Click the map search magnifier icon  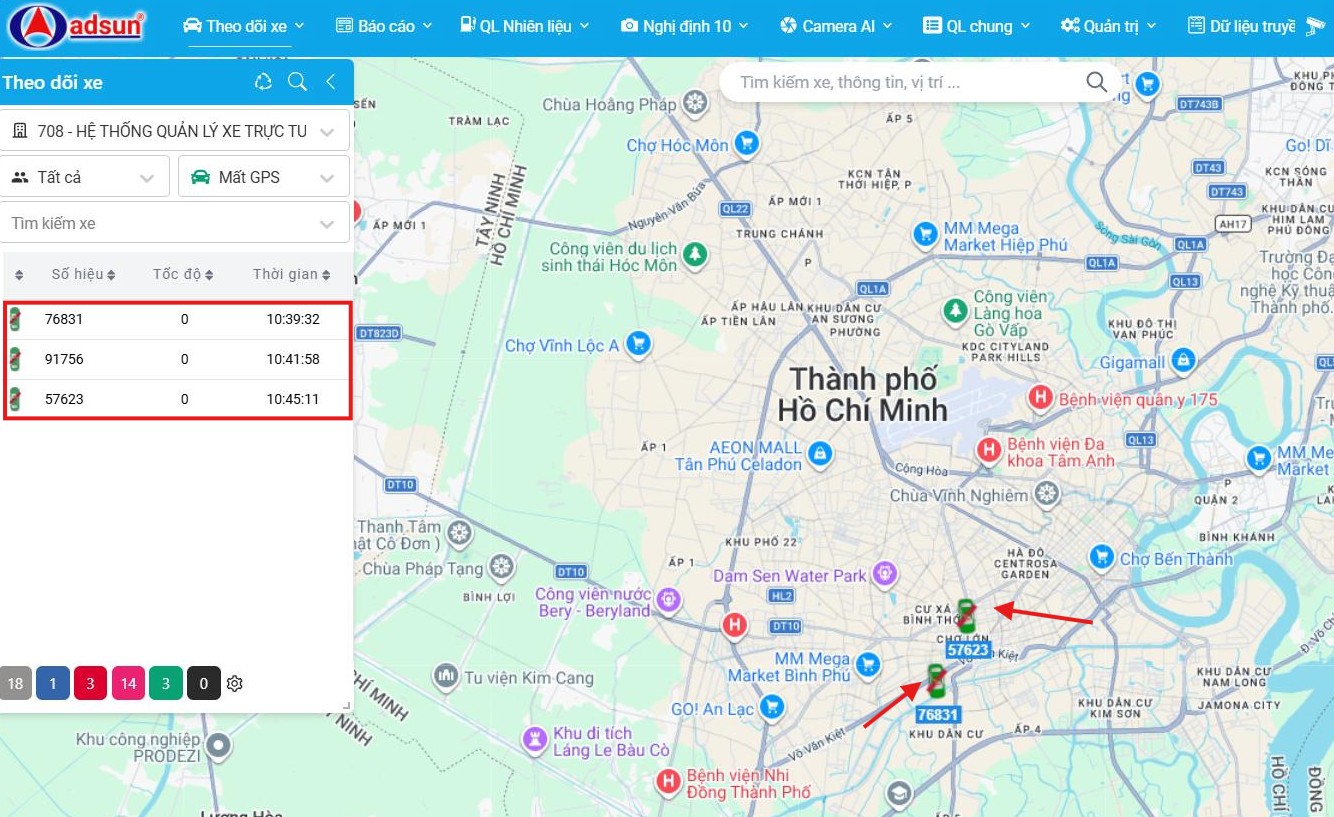1097,82
